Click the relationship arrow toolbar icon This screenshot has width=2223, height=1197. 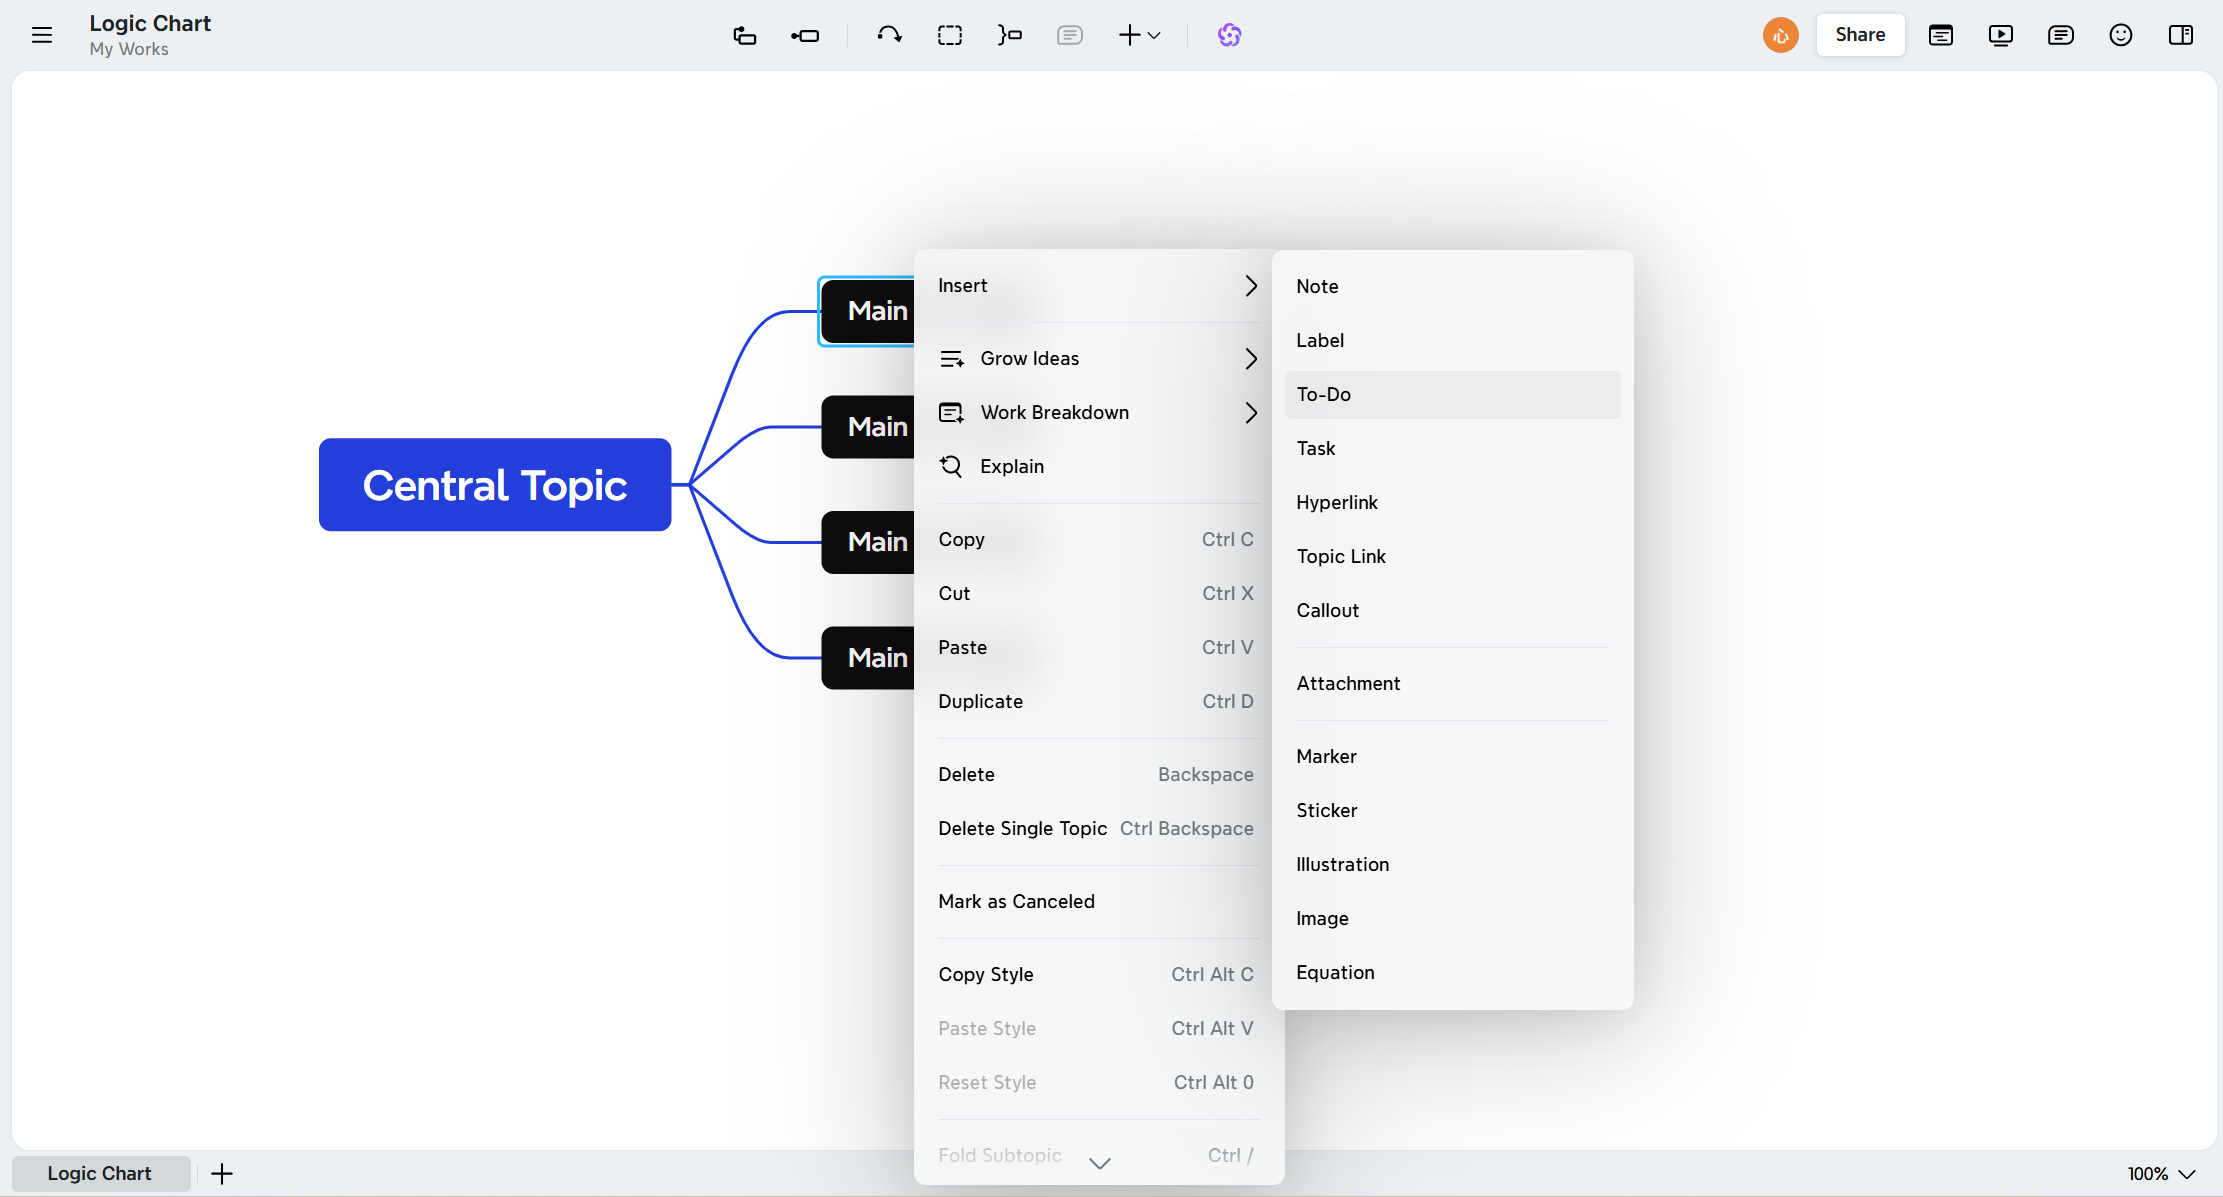(x=889, y=35)
